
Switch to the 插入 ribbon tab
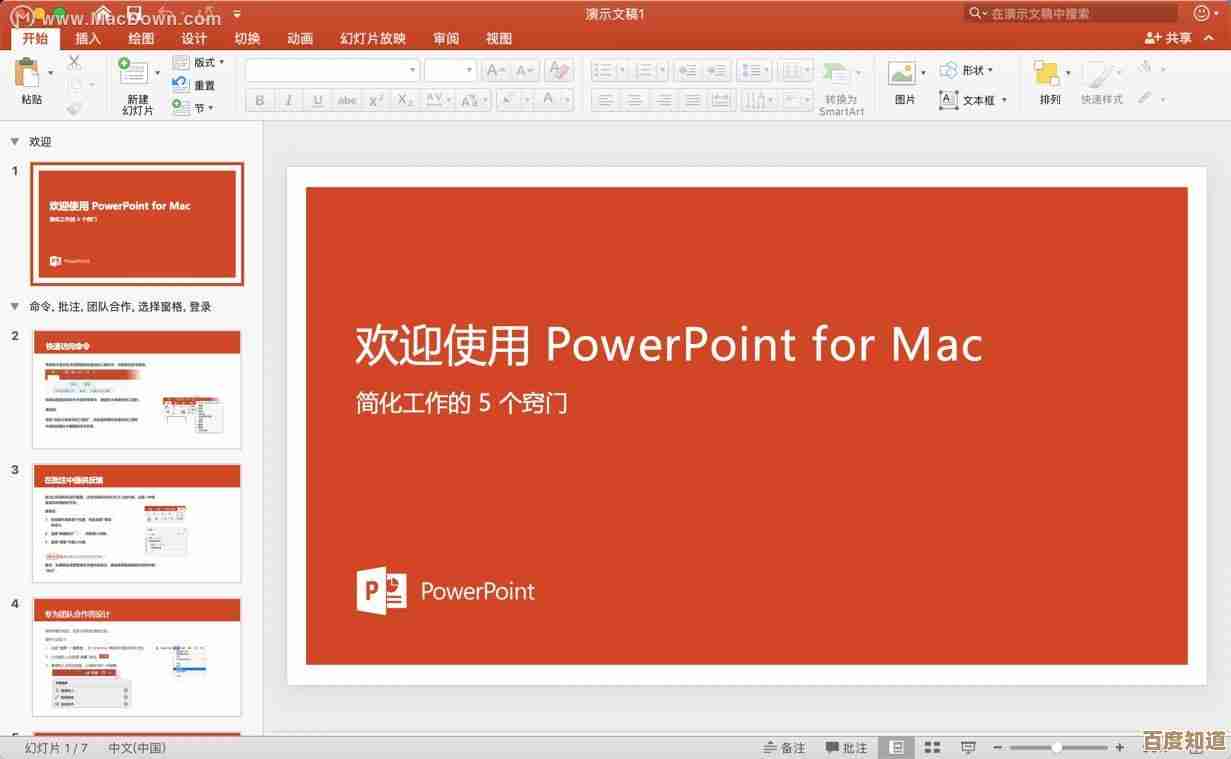87,38
